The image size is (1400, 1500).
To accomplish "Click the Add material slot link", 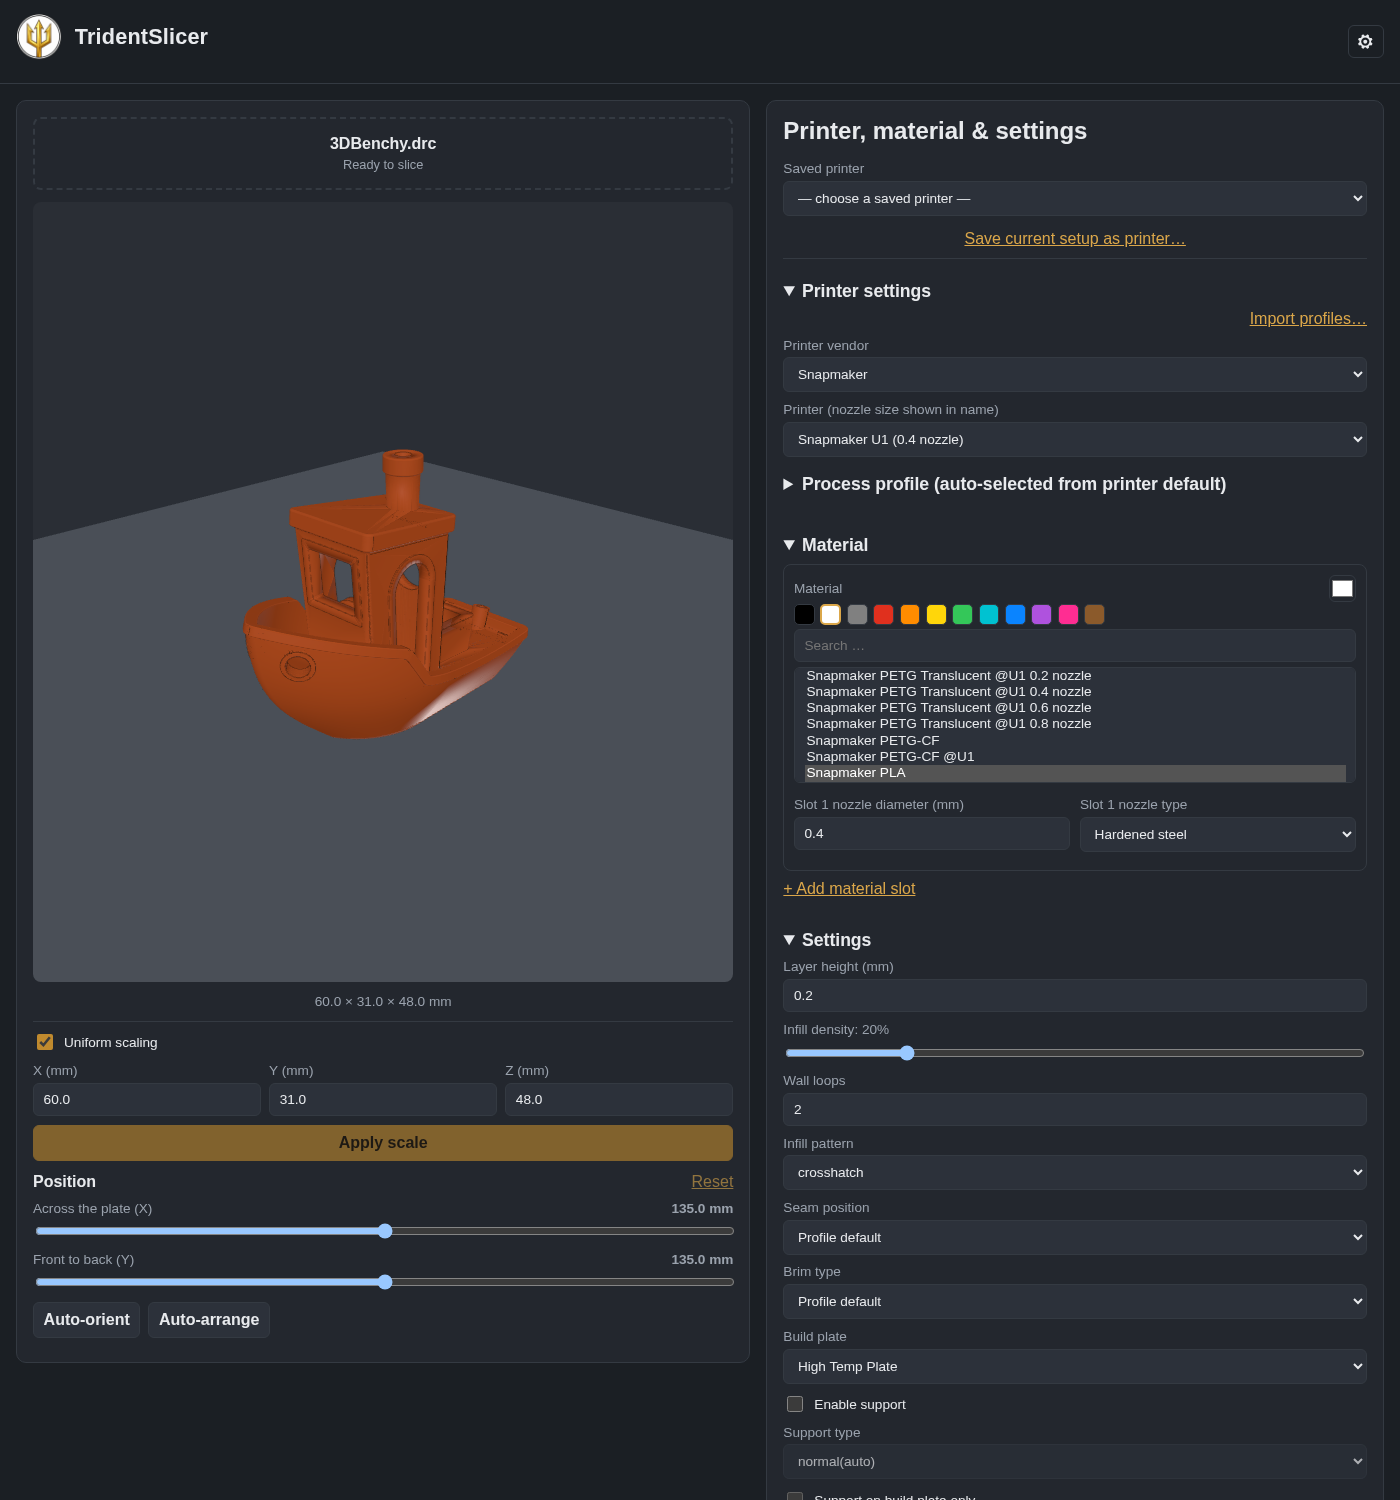I will click(849, 889).
